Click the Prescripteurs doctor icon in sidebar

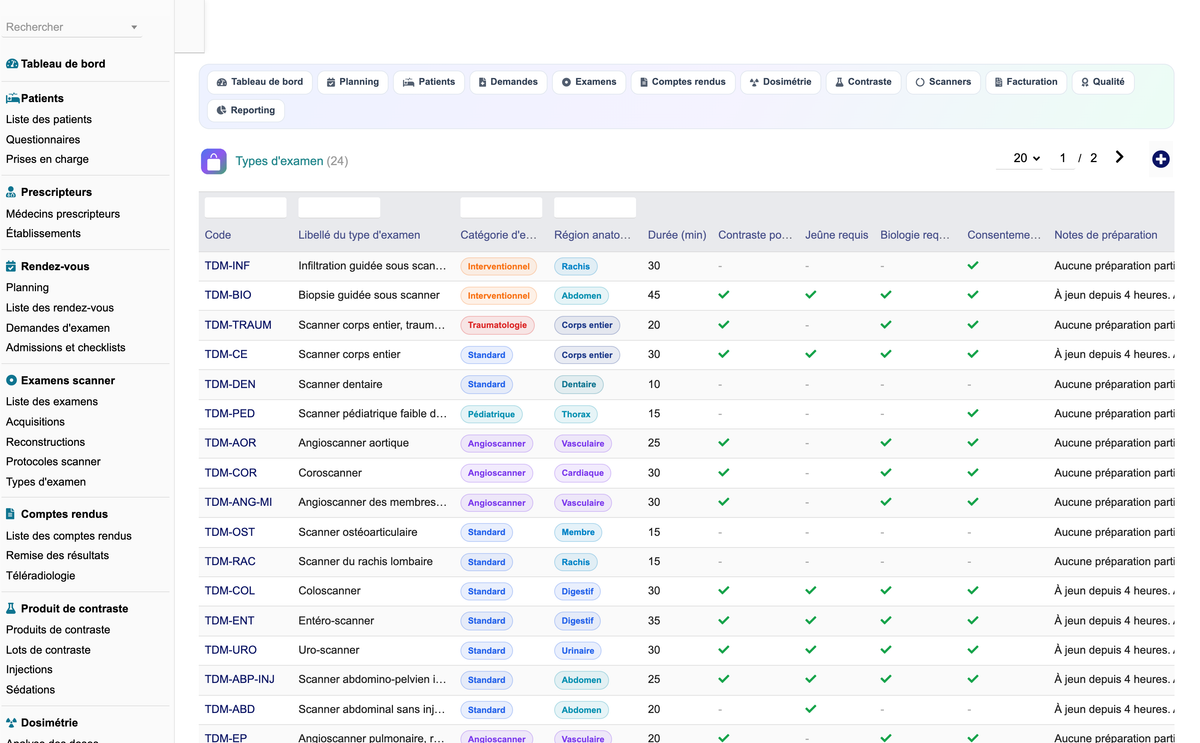(12, 192)
